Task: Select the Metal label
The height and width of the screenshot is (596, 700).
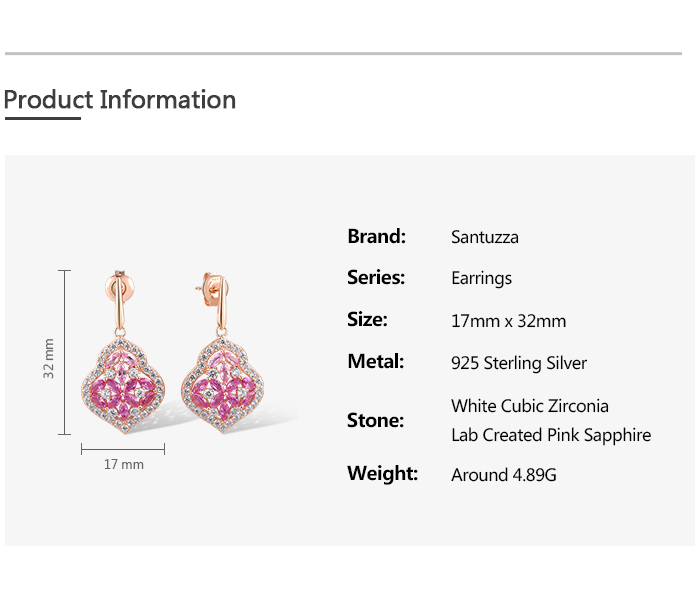Action: [x=375, y=362]
